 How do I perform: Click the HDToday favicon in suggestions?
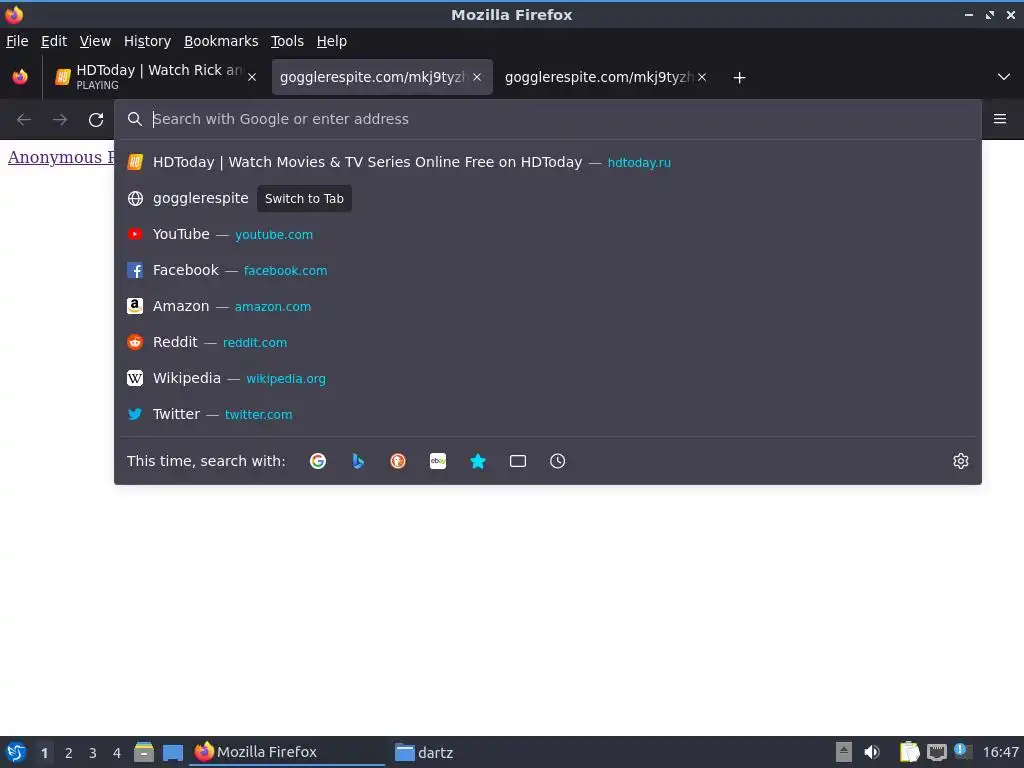[135, 162]
